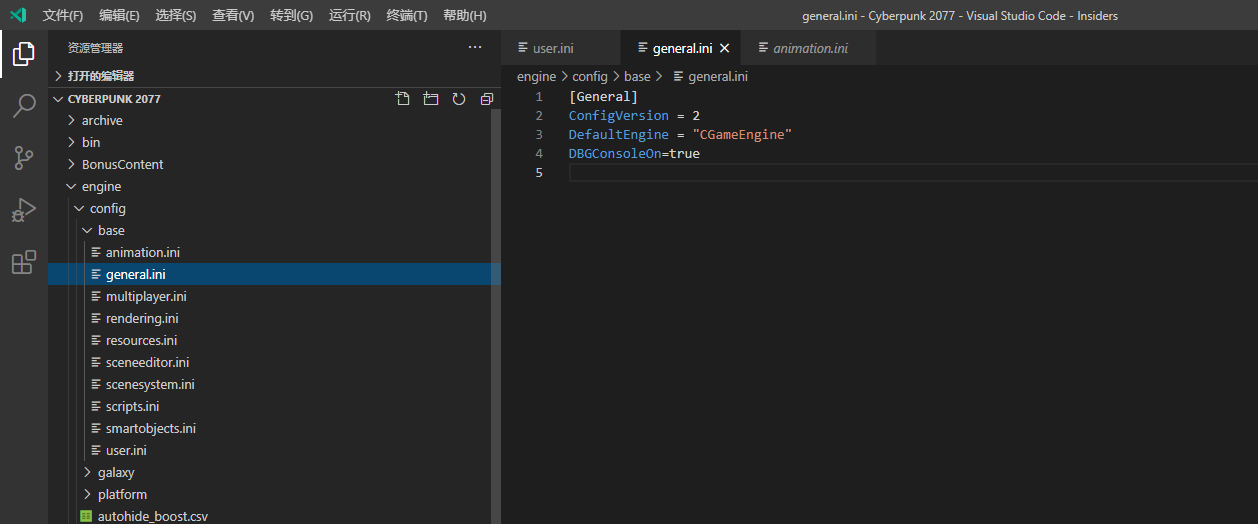Open the Search view in activity bar
The image size is (1258, 524).
pos(24,106)
